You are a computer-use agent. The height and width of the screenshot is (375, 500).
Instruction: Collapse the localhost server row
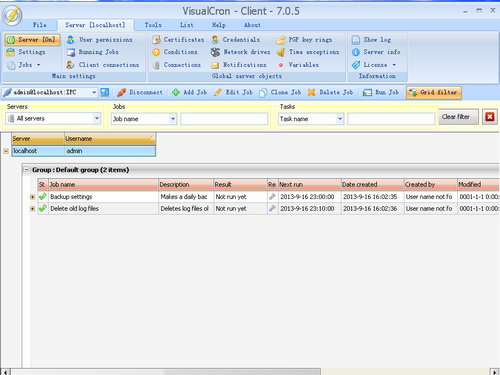click(6, 151)
